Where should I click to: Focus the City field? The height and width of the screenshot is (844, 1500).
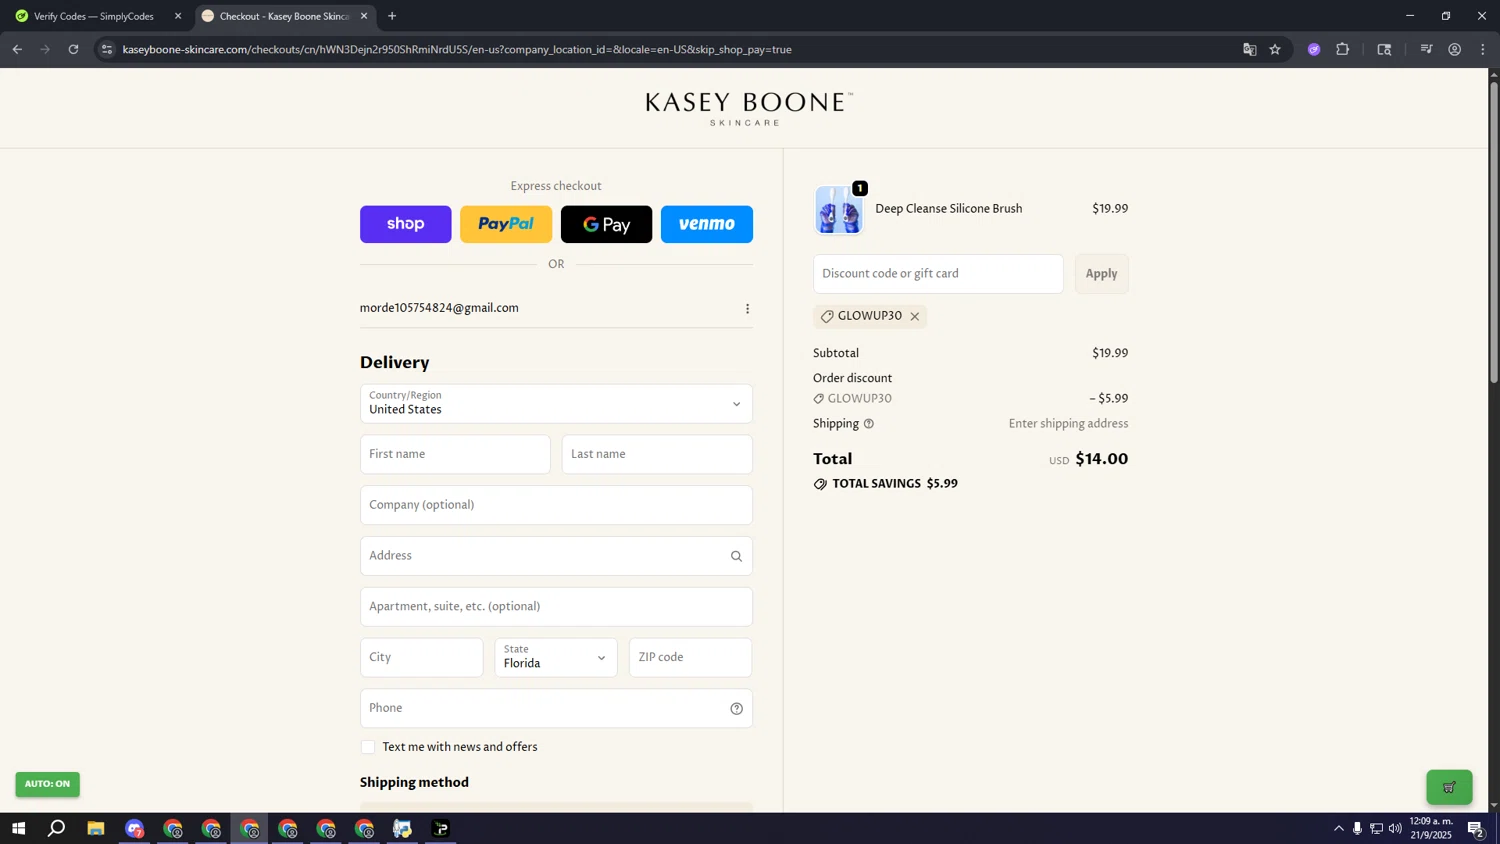(x=421, y=658)
